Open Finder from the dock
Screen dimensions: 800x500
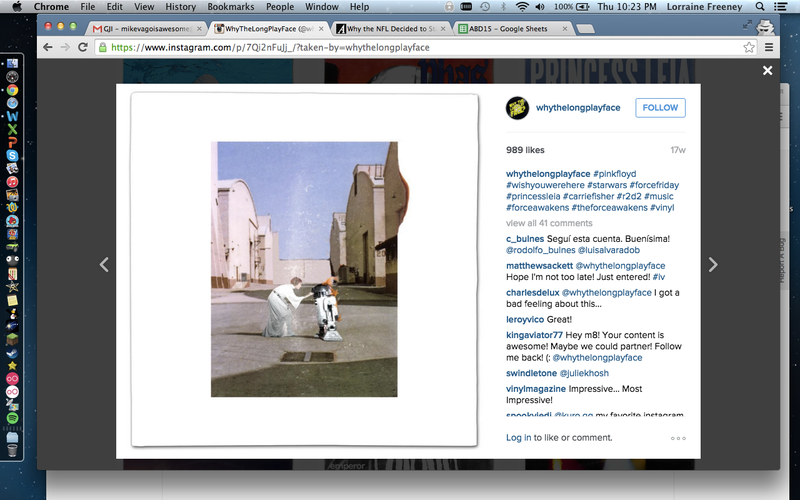12,63
